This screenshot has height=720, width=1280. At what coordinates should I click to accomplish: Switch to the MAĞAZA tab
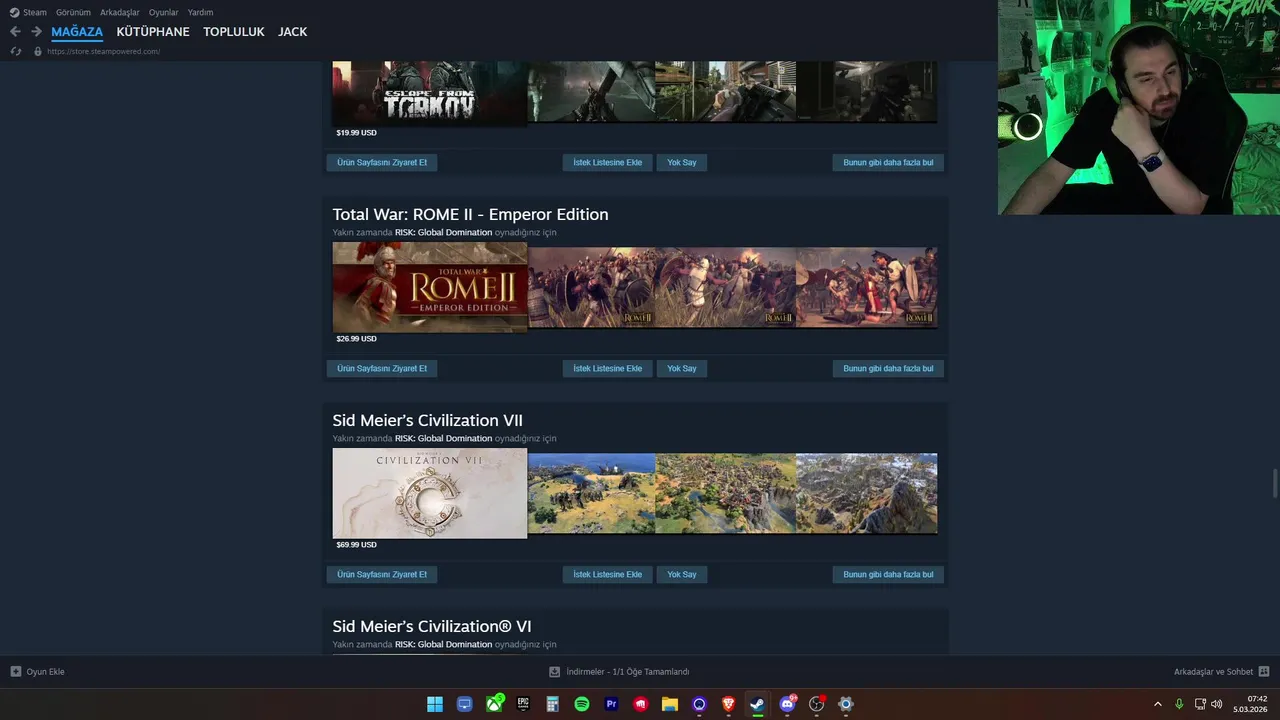click(x=77, y=32)
